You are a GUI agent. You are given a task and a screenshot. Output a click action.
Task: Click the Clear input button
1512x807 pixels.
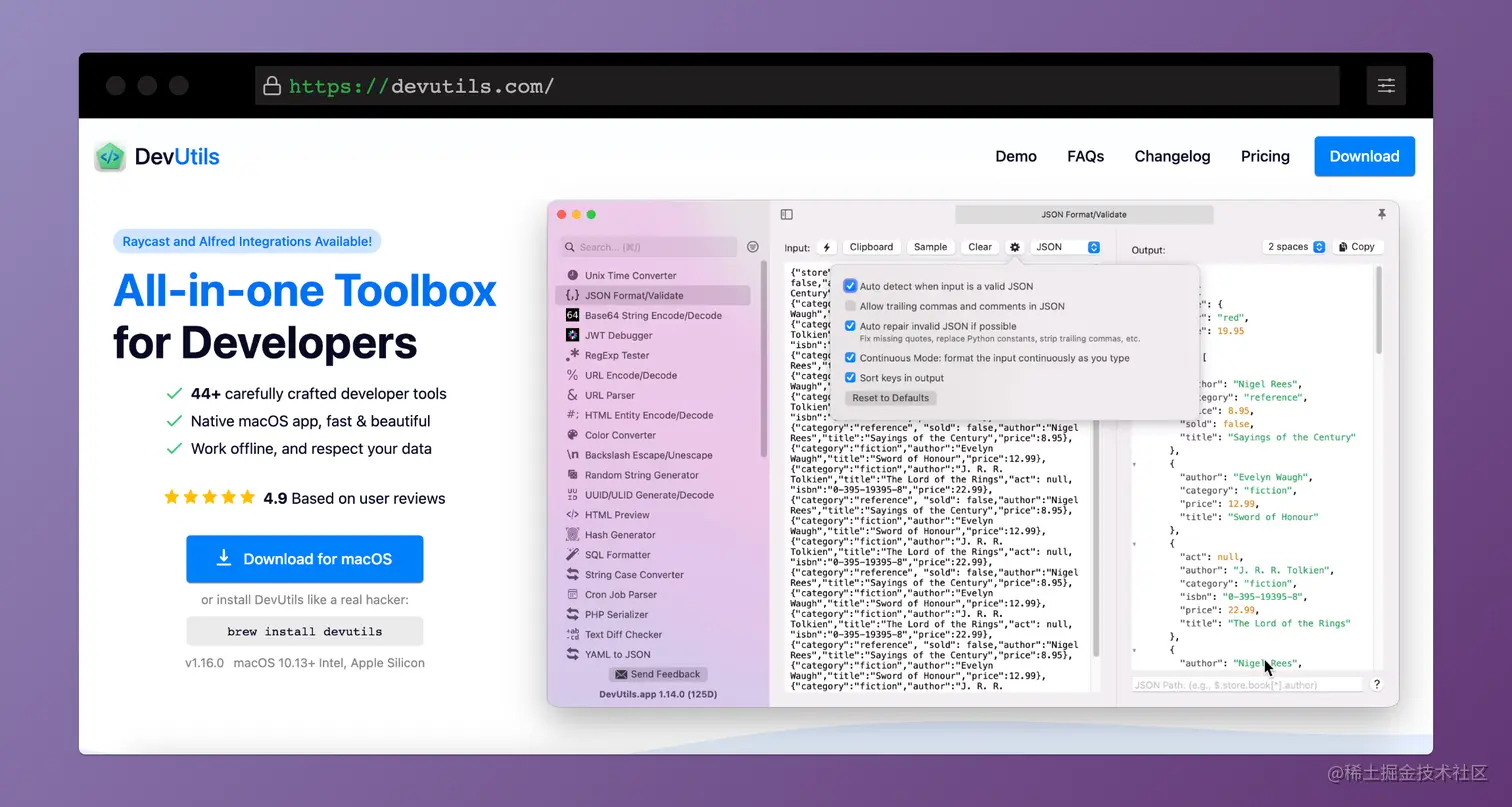click(x=980, y=247)
